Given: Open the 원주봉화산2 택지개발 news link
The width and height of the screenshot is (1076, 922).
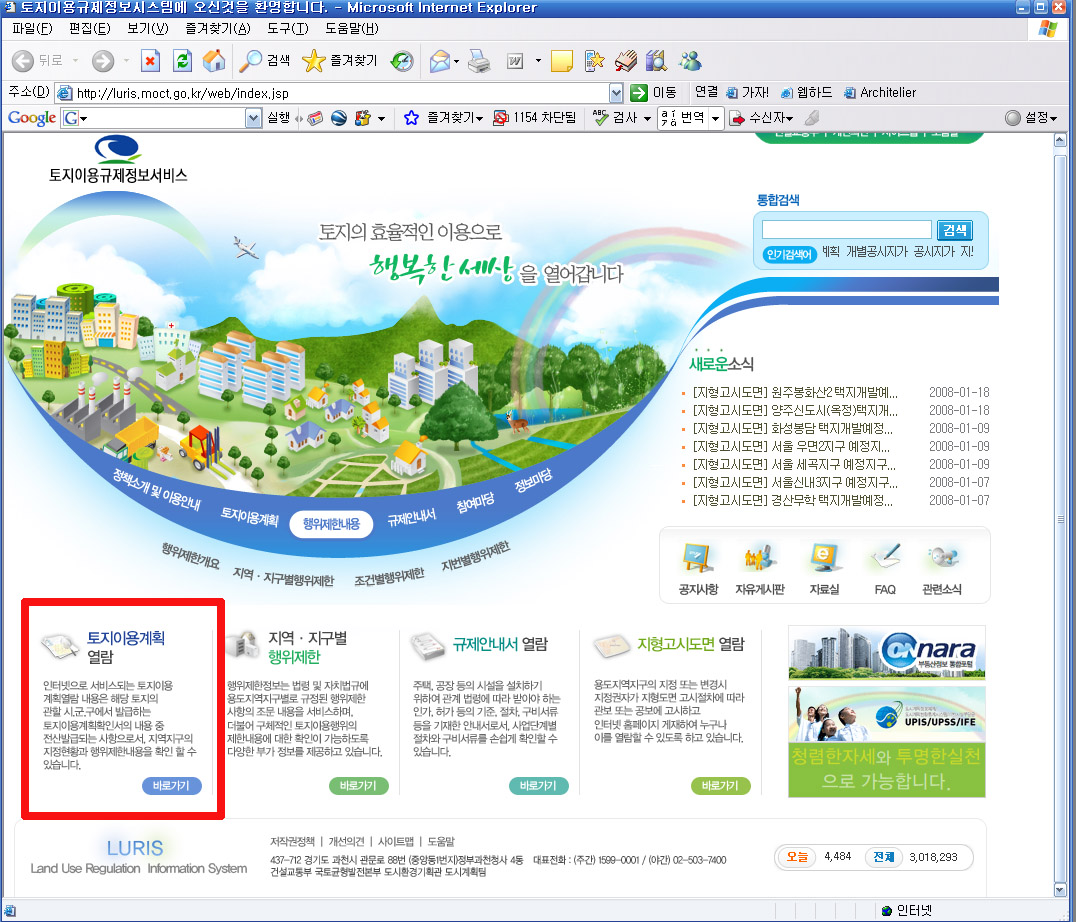Looking at the screenshot, I should point(795,392).
